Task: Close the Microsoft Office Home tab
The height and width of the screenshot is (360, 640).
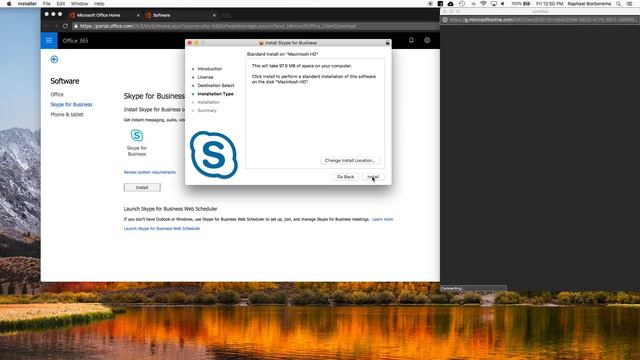Action: [x=138, y=15]
